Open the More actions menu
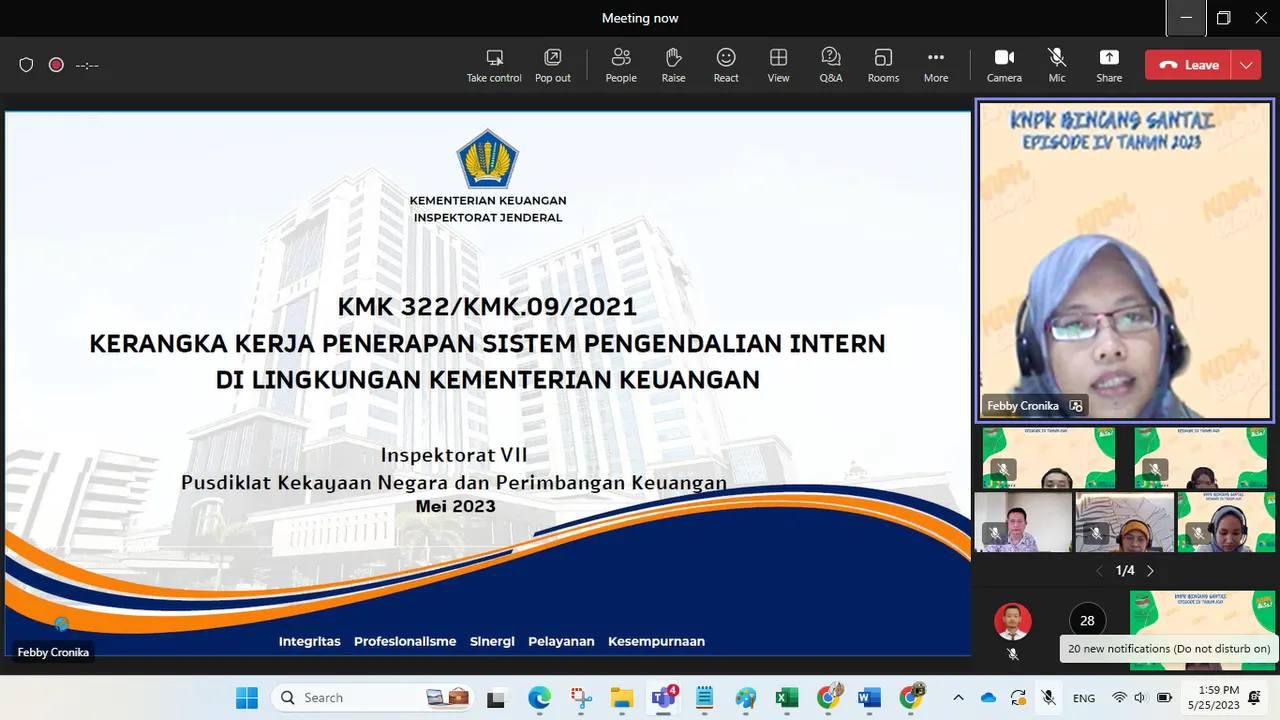This screenshot has width=1280, height=720. pyautogui.click(x=936, y=65)
